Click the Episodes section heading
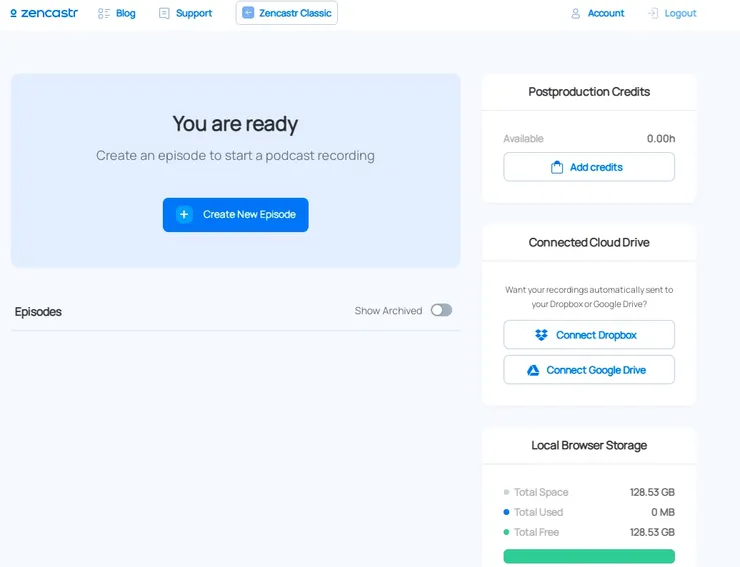Screen dimensions: 740x567 [x=38, y=312]
